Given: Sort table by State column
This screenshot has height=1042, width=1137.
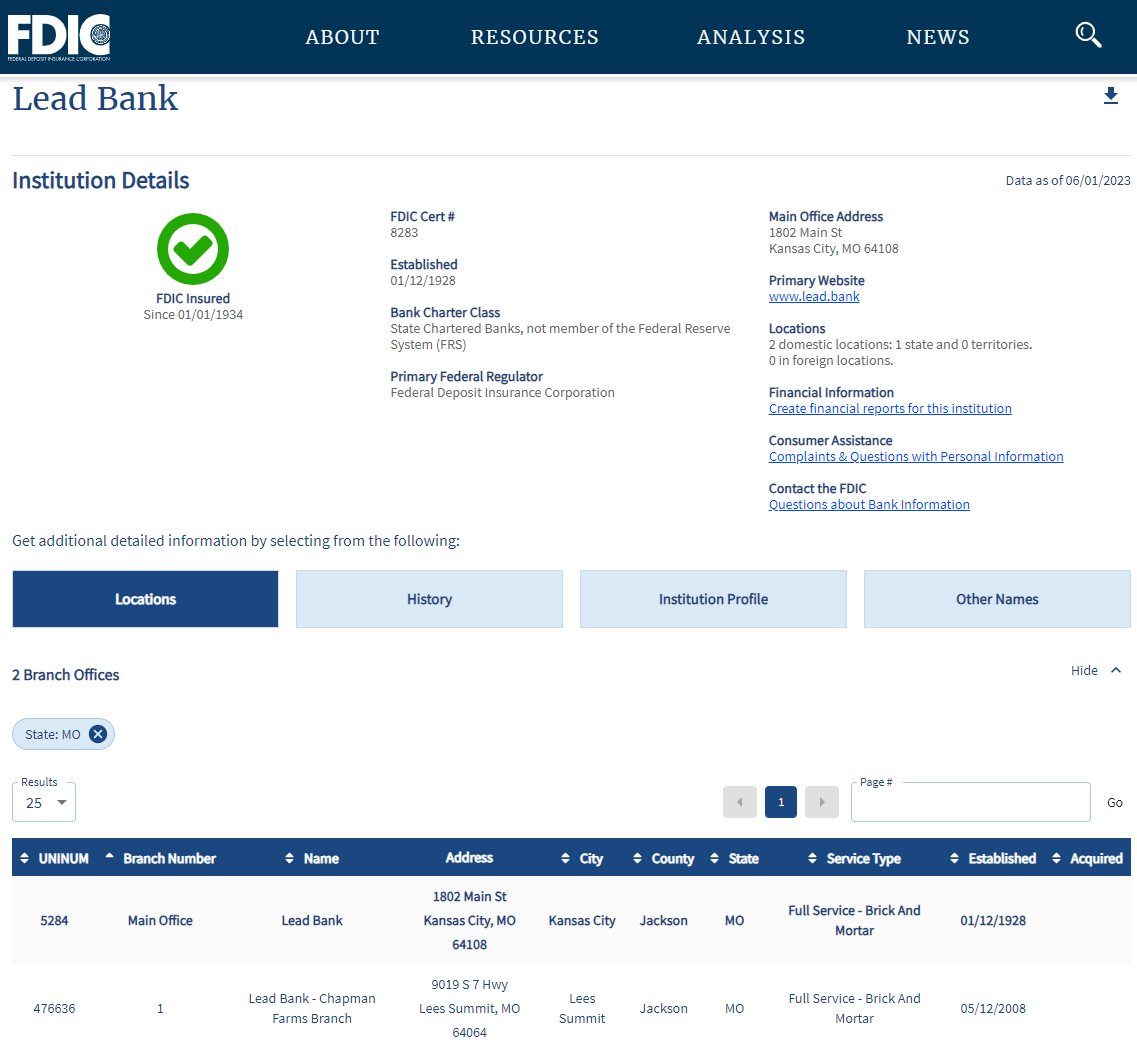Looking at the screenshot, I should tap(714, 858).
